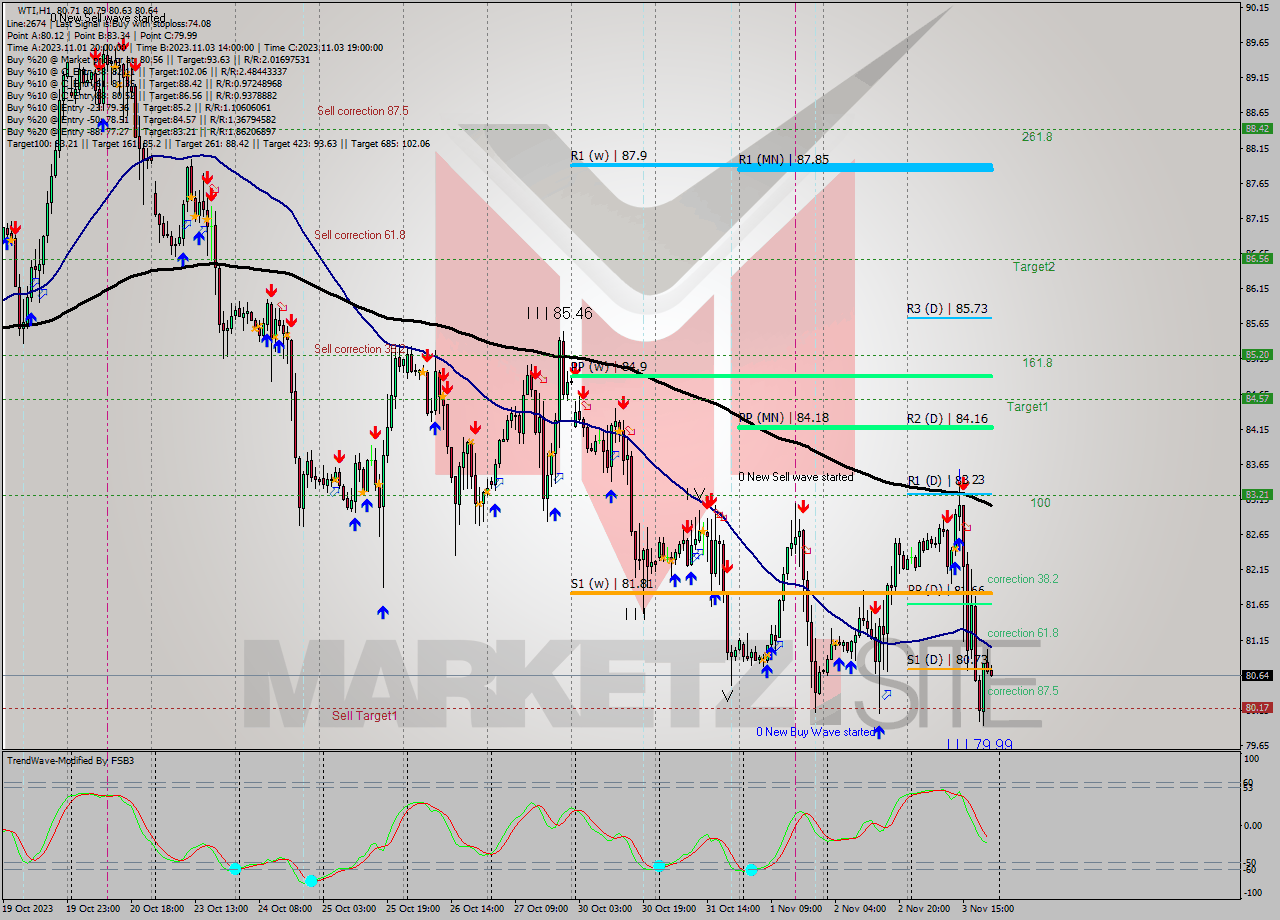Click the '25 Oct 19:00' time axis label
Screen dimensions: 1280x920
coord(415,909)
